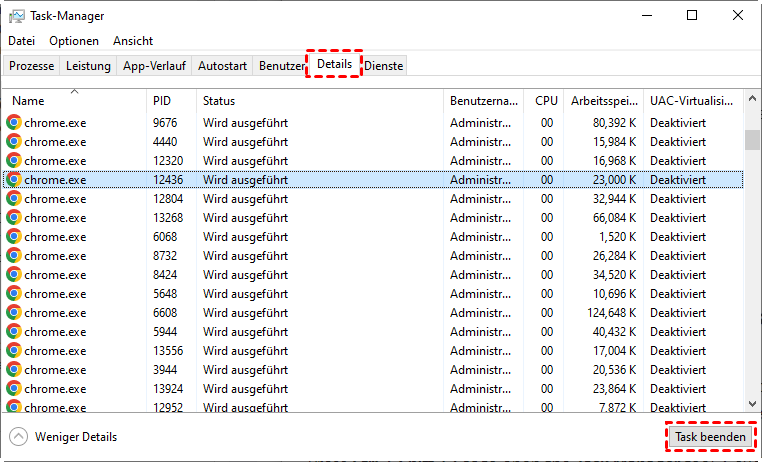Click Chrome icon of PID 8732 row
The image size is (762, 462).
tap(14, 255)
